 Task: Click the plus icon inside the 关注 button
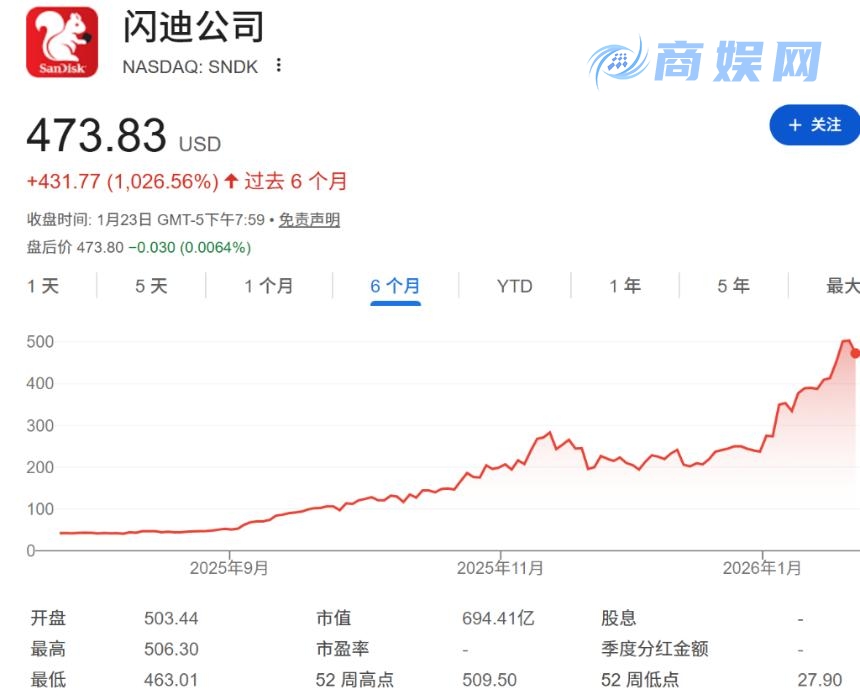click(795, 125)
